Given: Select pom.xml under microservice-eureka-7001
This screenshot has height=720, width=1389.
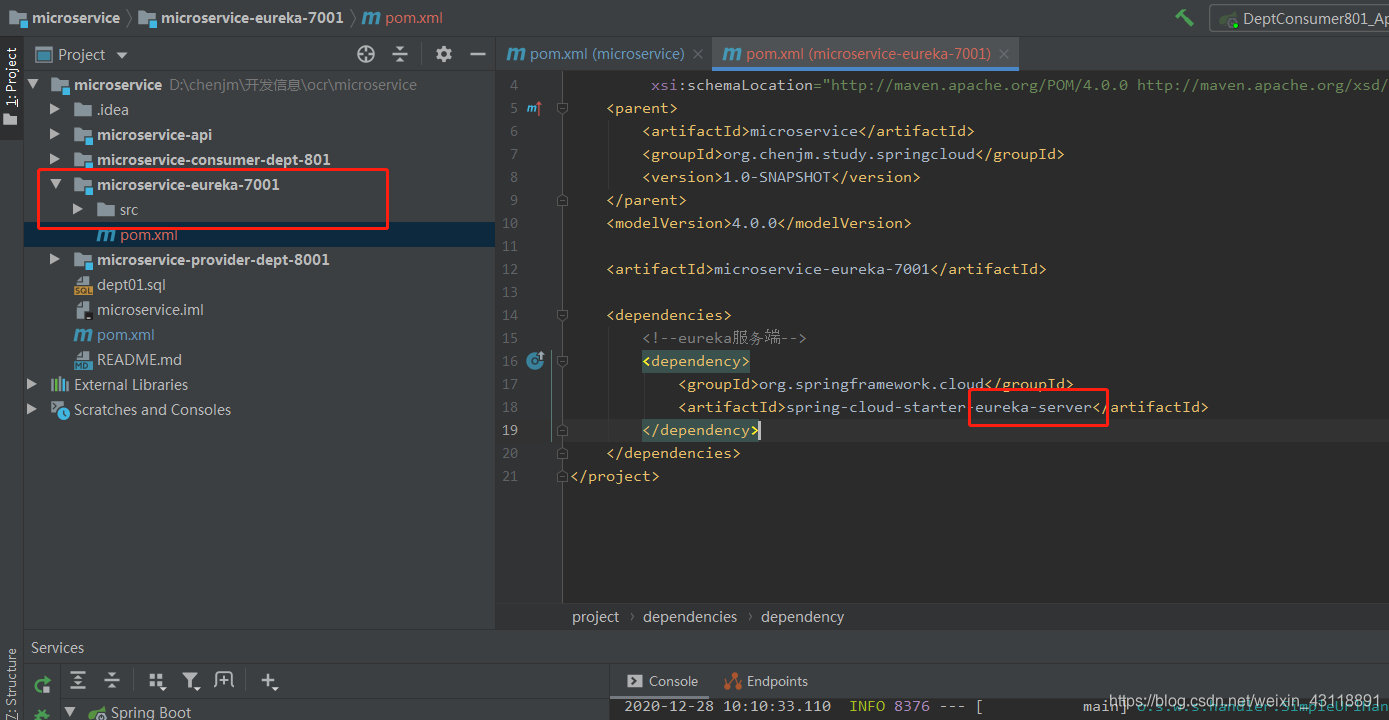Looking at the screenshot, I should point(148,235).
